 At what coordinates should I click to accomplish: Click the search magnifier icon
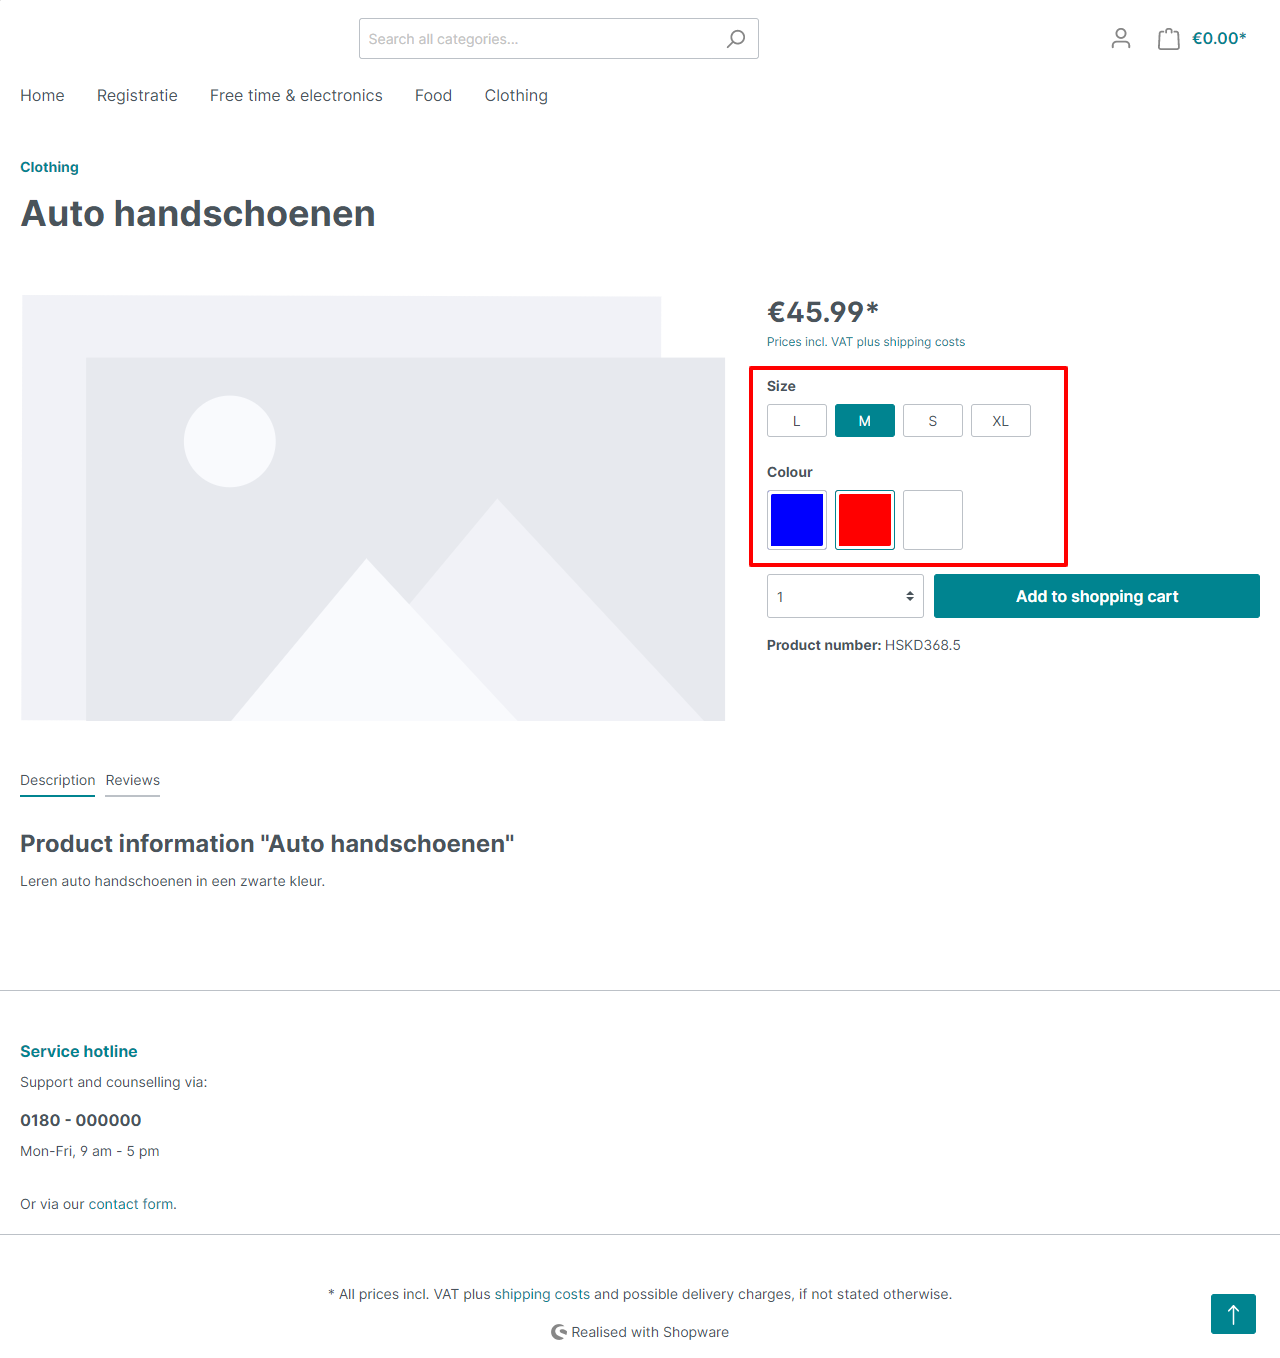pyautogui.click(x=735, y=38)
